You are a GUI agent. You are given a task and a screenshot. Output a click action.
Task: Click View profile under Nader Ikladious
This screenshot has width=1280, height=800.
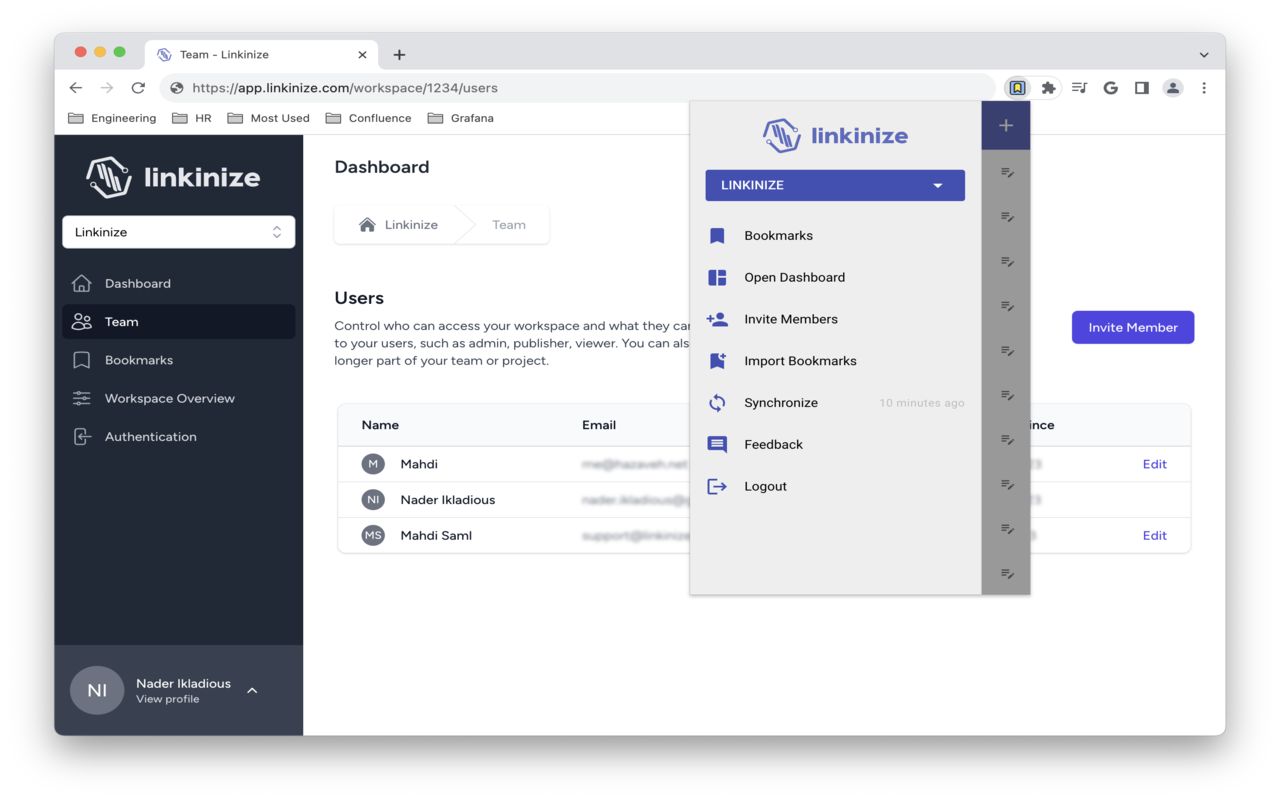pos(168,699)
